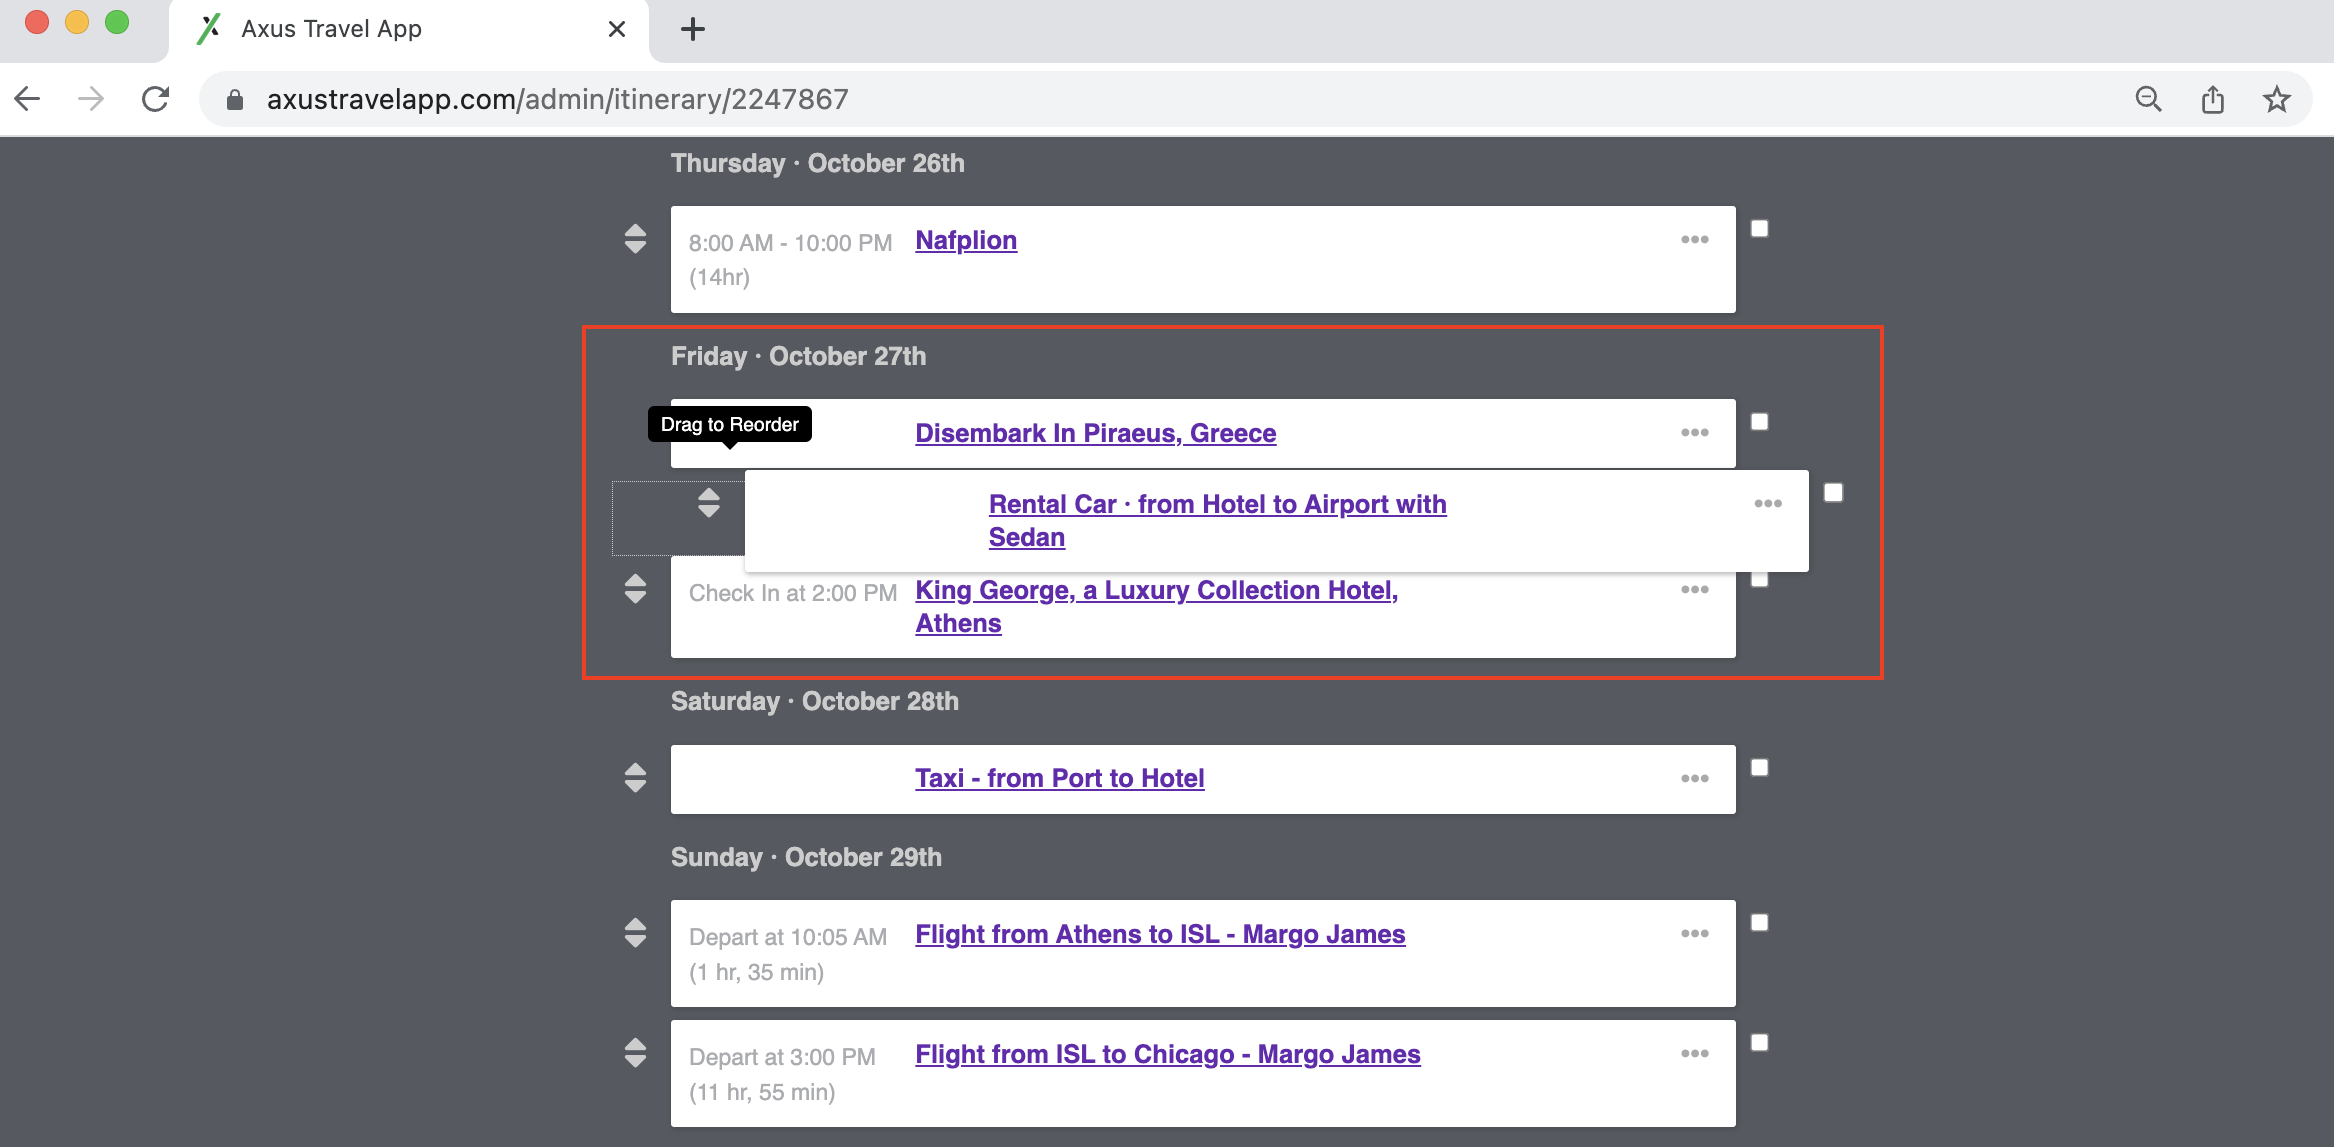2334x1147 pixels.
Task: Open the options menu for the Rental Car entry
Action: coord(1767,505)
